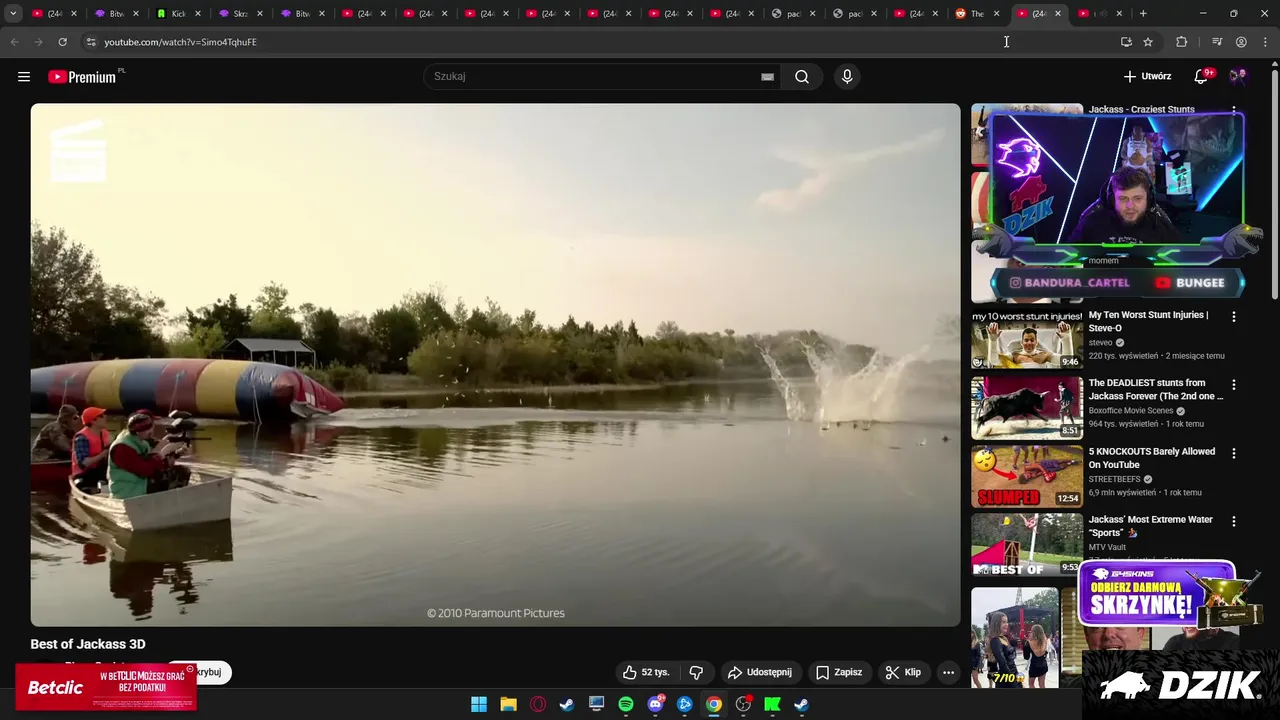Viewport: 1280px width, 720px height.
Task: Click the Steve-O stunt injuries thumbnail
Action: click(x=1027, y=339)
